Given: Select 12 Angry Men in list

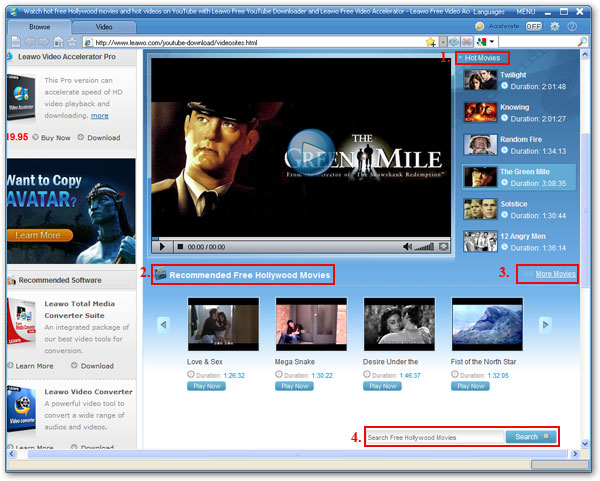Looking at the screenshot, I should (519, 241).
